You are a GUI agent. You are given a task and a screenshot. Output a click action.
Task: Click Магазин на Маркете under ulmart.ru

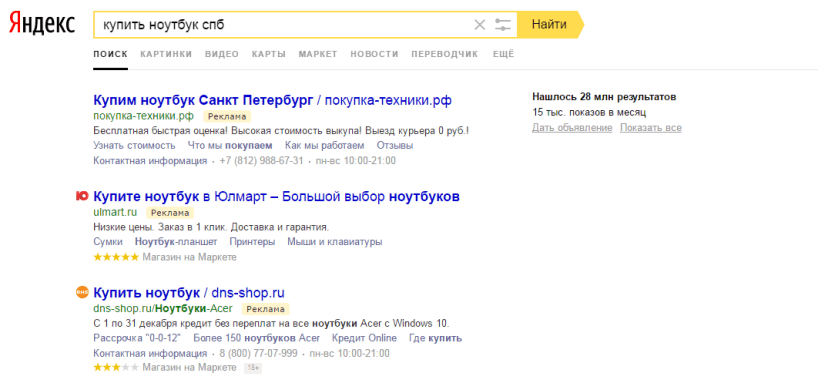pyautogui.click(x=189, y=257)
